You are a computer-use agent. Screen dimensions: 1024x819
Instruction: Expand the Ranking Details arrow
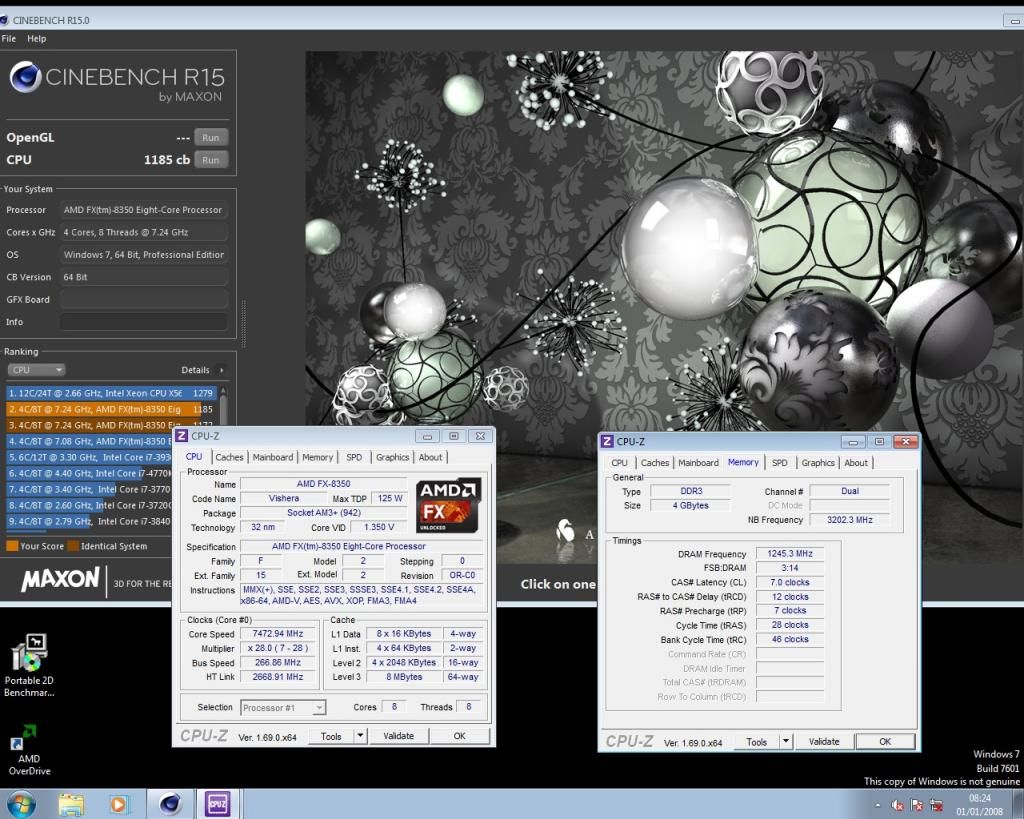(221, 370)
